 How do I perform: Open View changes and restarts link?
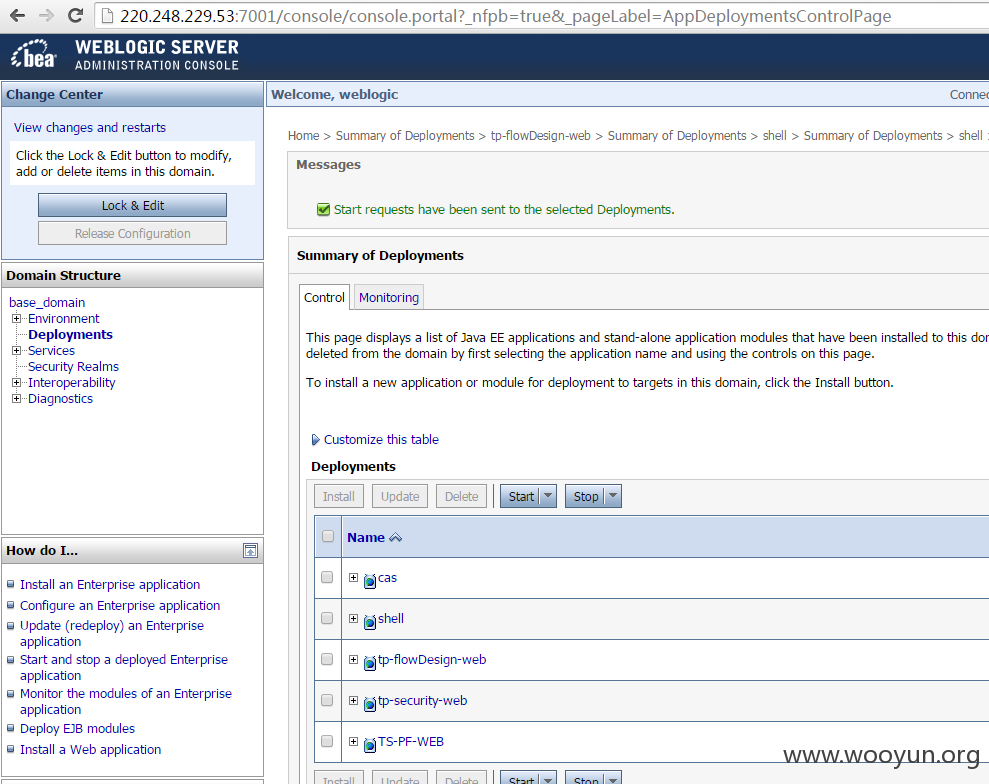pos(90,127)
